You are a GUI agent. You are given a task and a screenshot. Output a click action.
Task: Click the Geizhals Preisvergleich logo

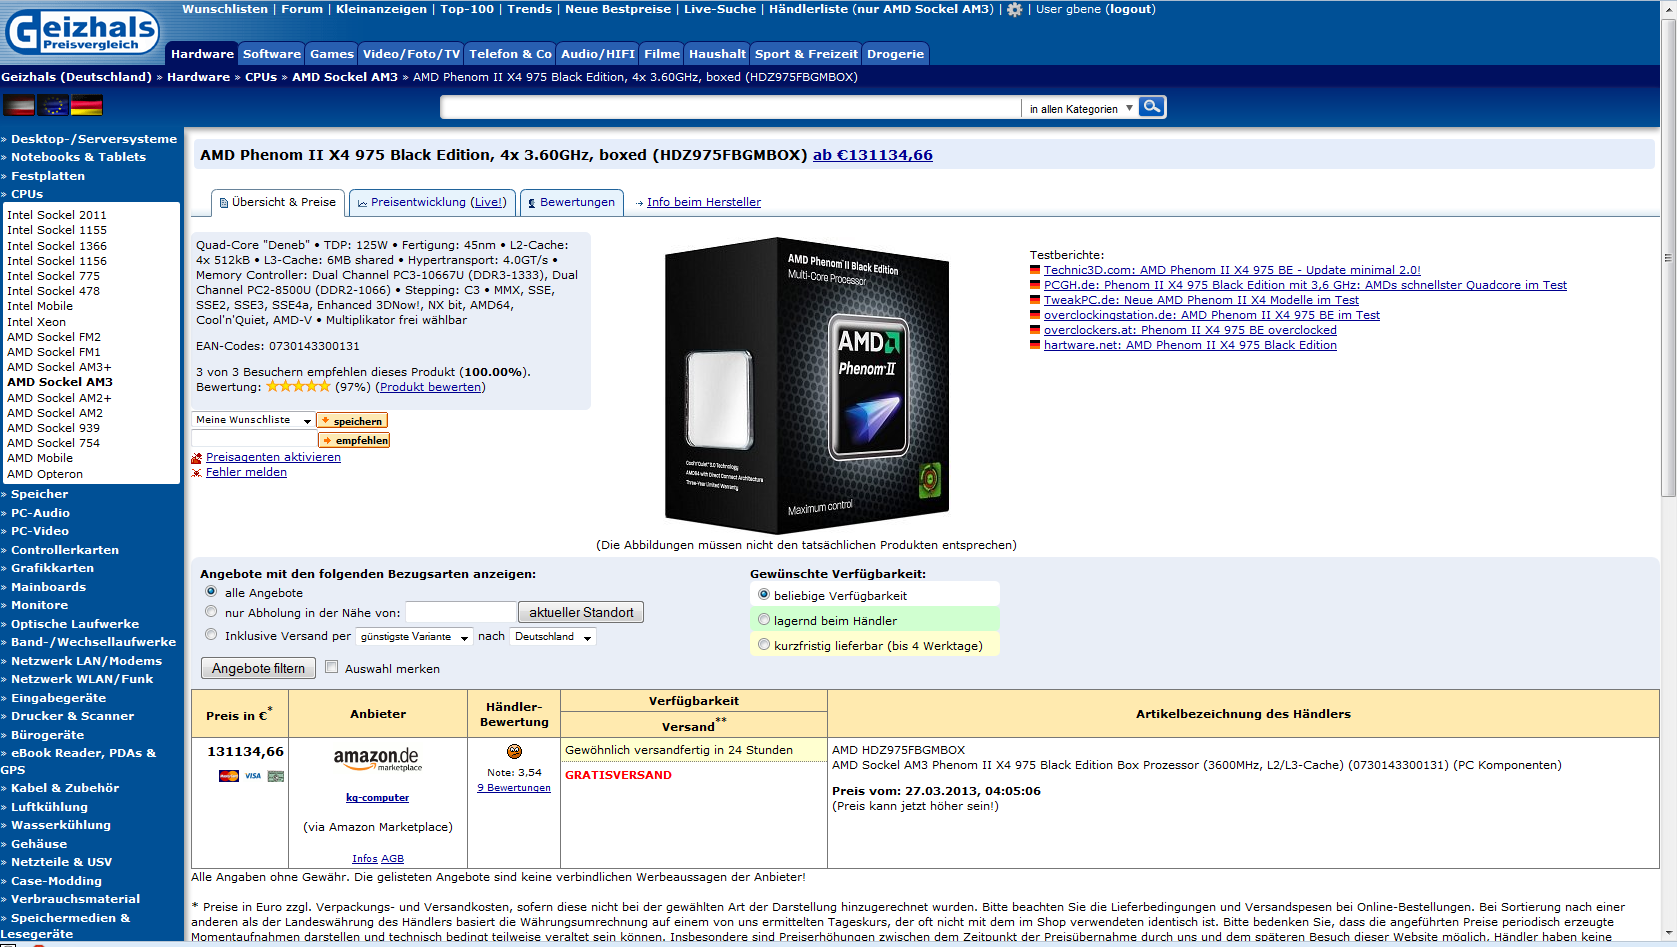pos(82,32)
